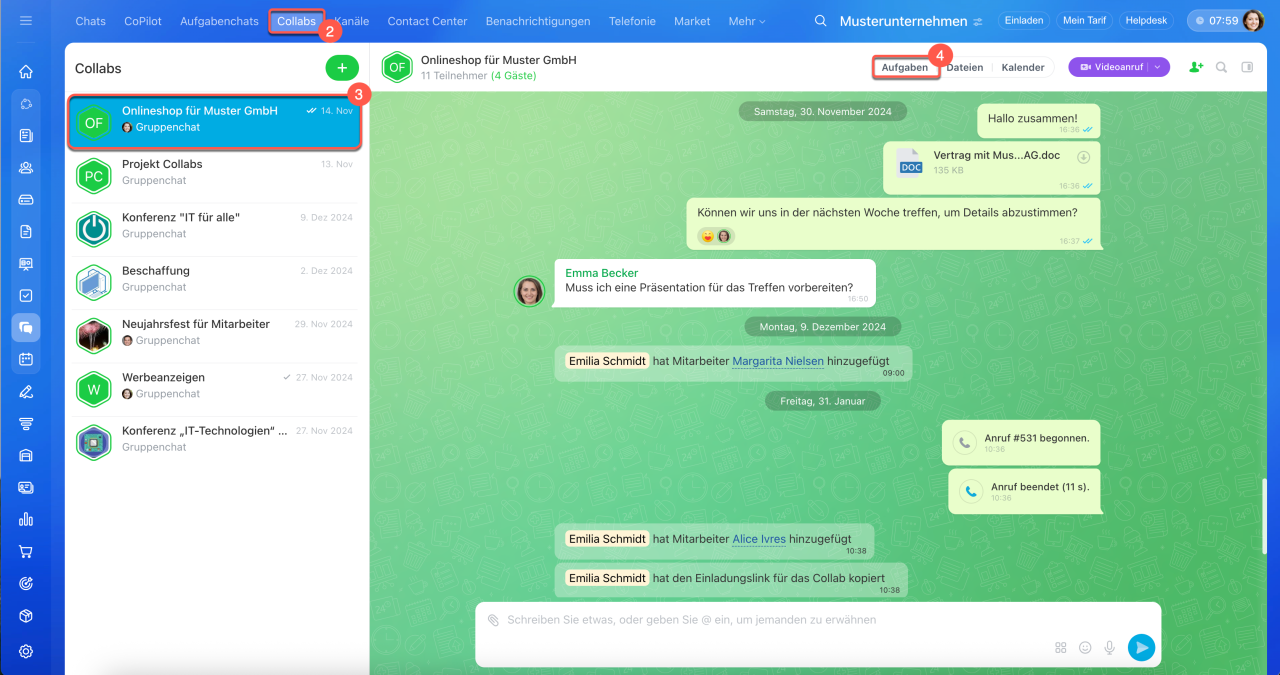Click the Kalender button in chat header
The height and width of the screenshot is (675, 1280).
[1023, 67]
